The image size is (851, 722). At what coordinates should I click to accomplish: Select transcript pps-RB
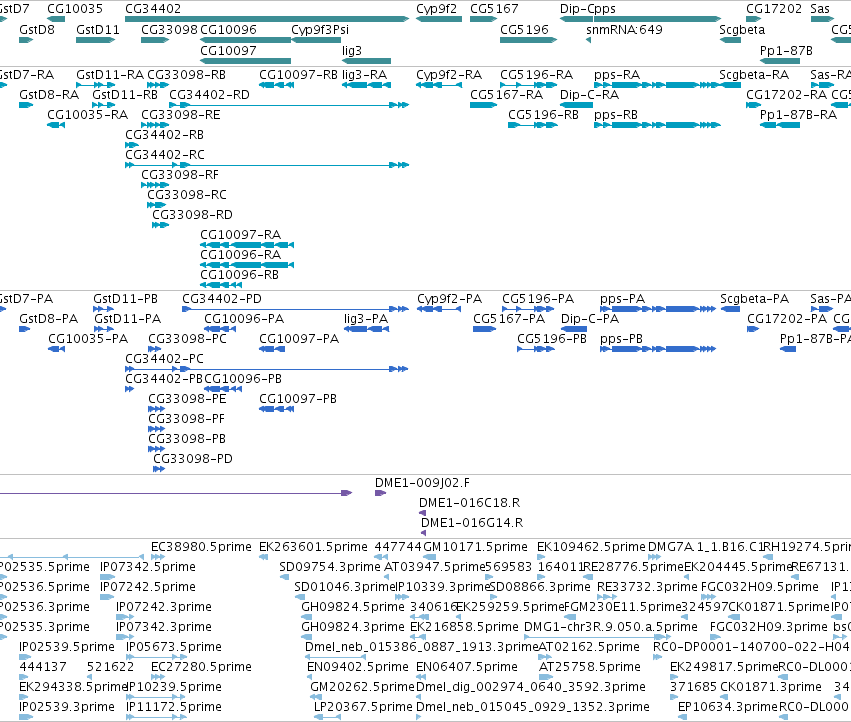657,125
